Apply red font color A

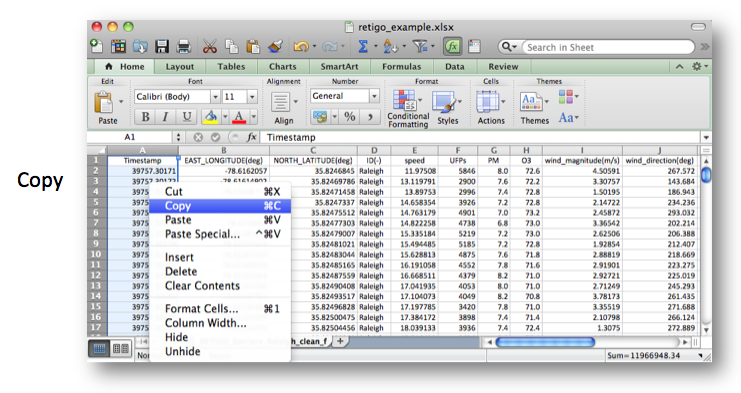[239, 117]
